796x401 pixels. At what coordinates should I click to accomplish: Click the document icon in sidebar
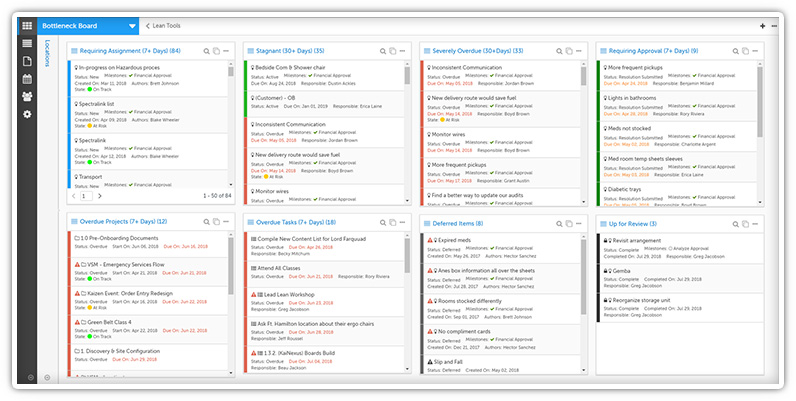tap(27, 61)
